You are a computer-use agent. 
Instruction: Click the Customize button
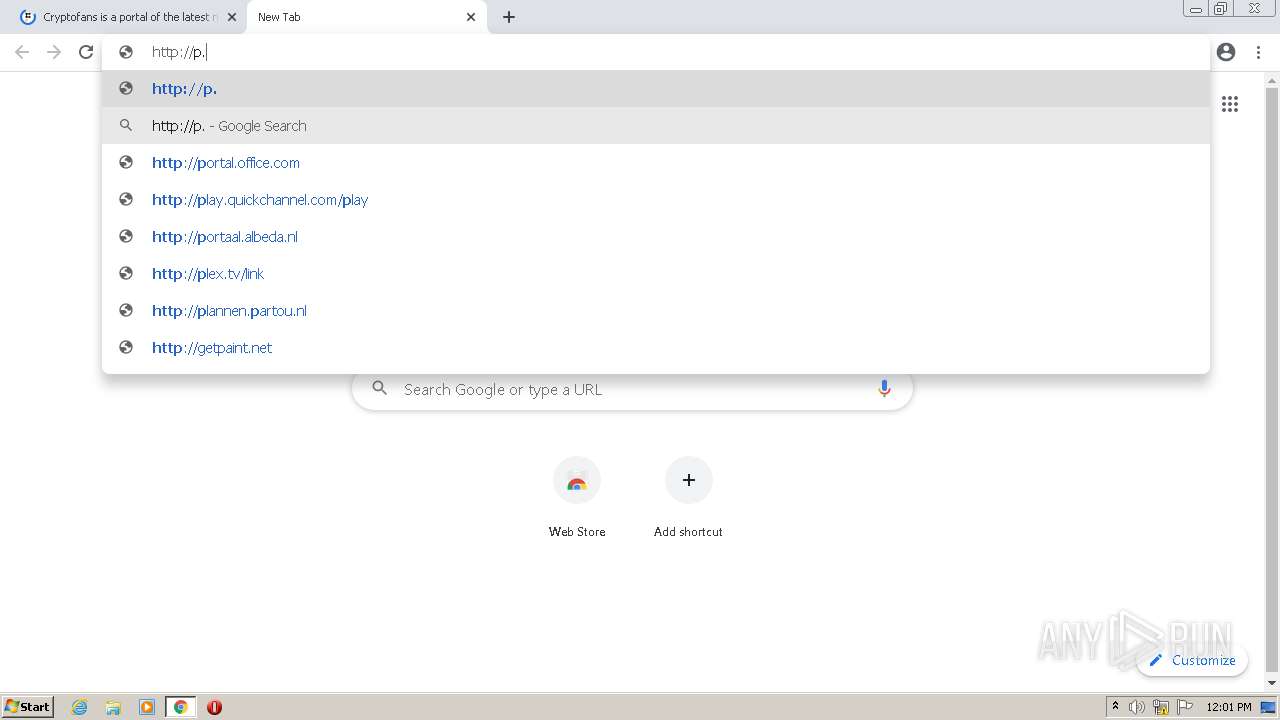coord(1192,660)
